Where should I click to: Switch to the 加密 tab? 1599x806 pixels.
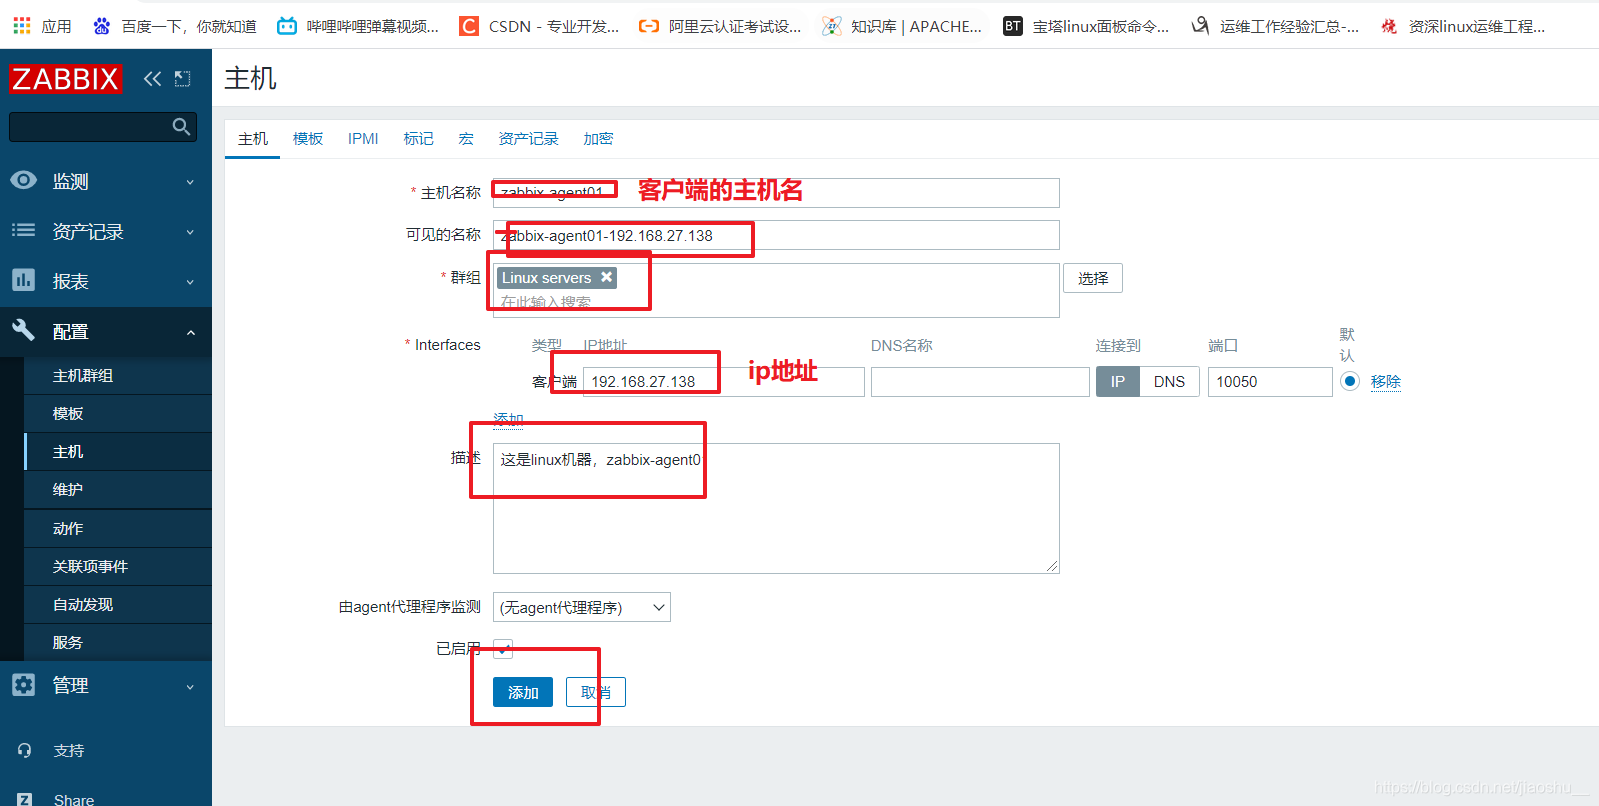598,139
